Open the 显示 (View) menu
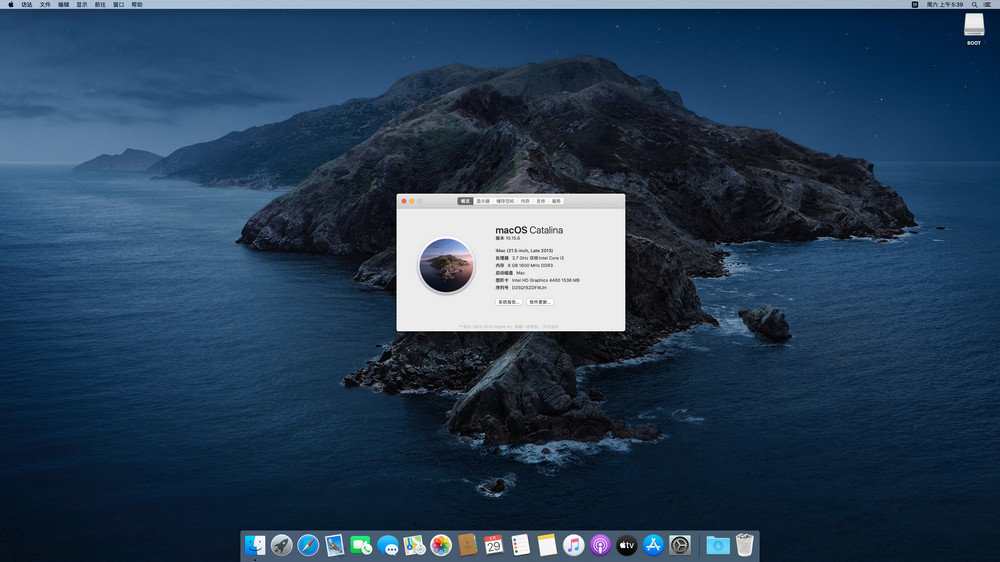 click(x=82, y=4)
